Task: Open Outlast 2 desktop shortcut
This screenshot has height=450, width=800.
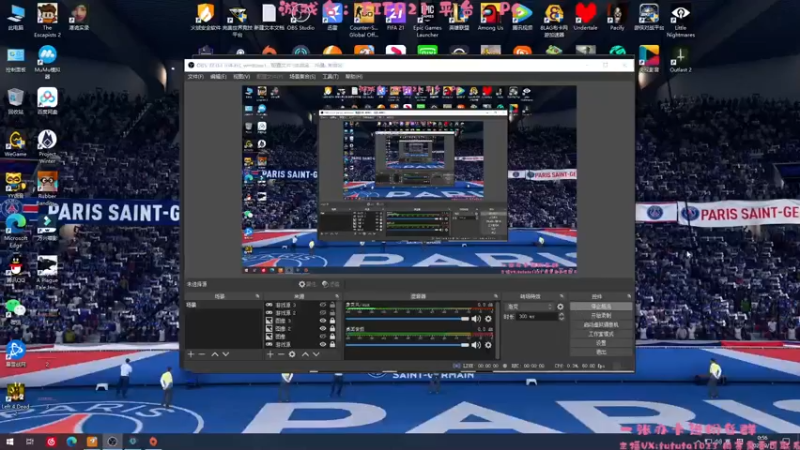Action: (x=680, y=59)
